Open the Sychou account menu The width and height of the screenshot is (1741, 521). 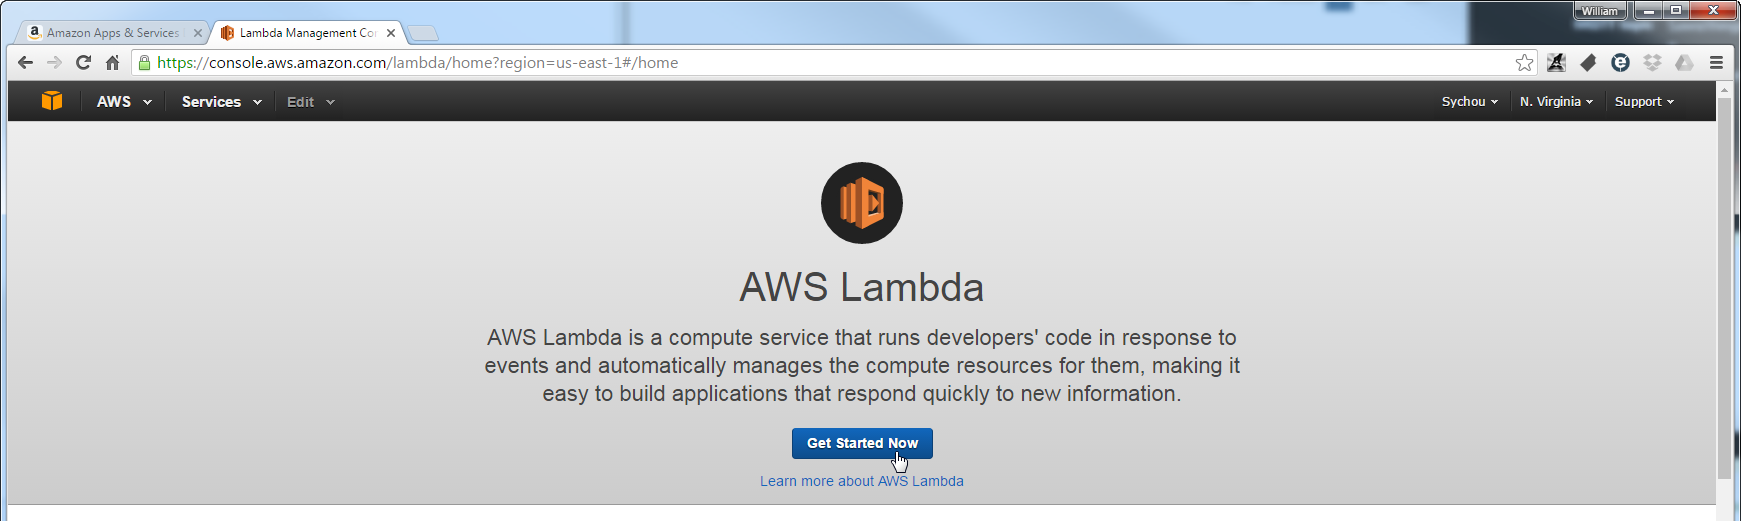pos(1469,102)
